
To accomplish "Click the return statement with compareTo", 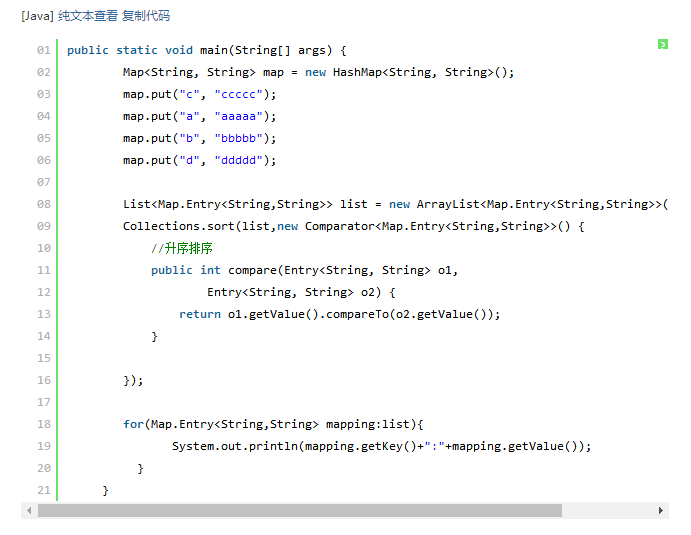I will [x=339, y=314].
